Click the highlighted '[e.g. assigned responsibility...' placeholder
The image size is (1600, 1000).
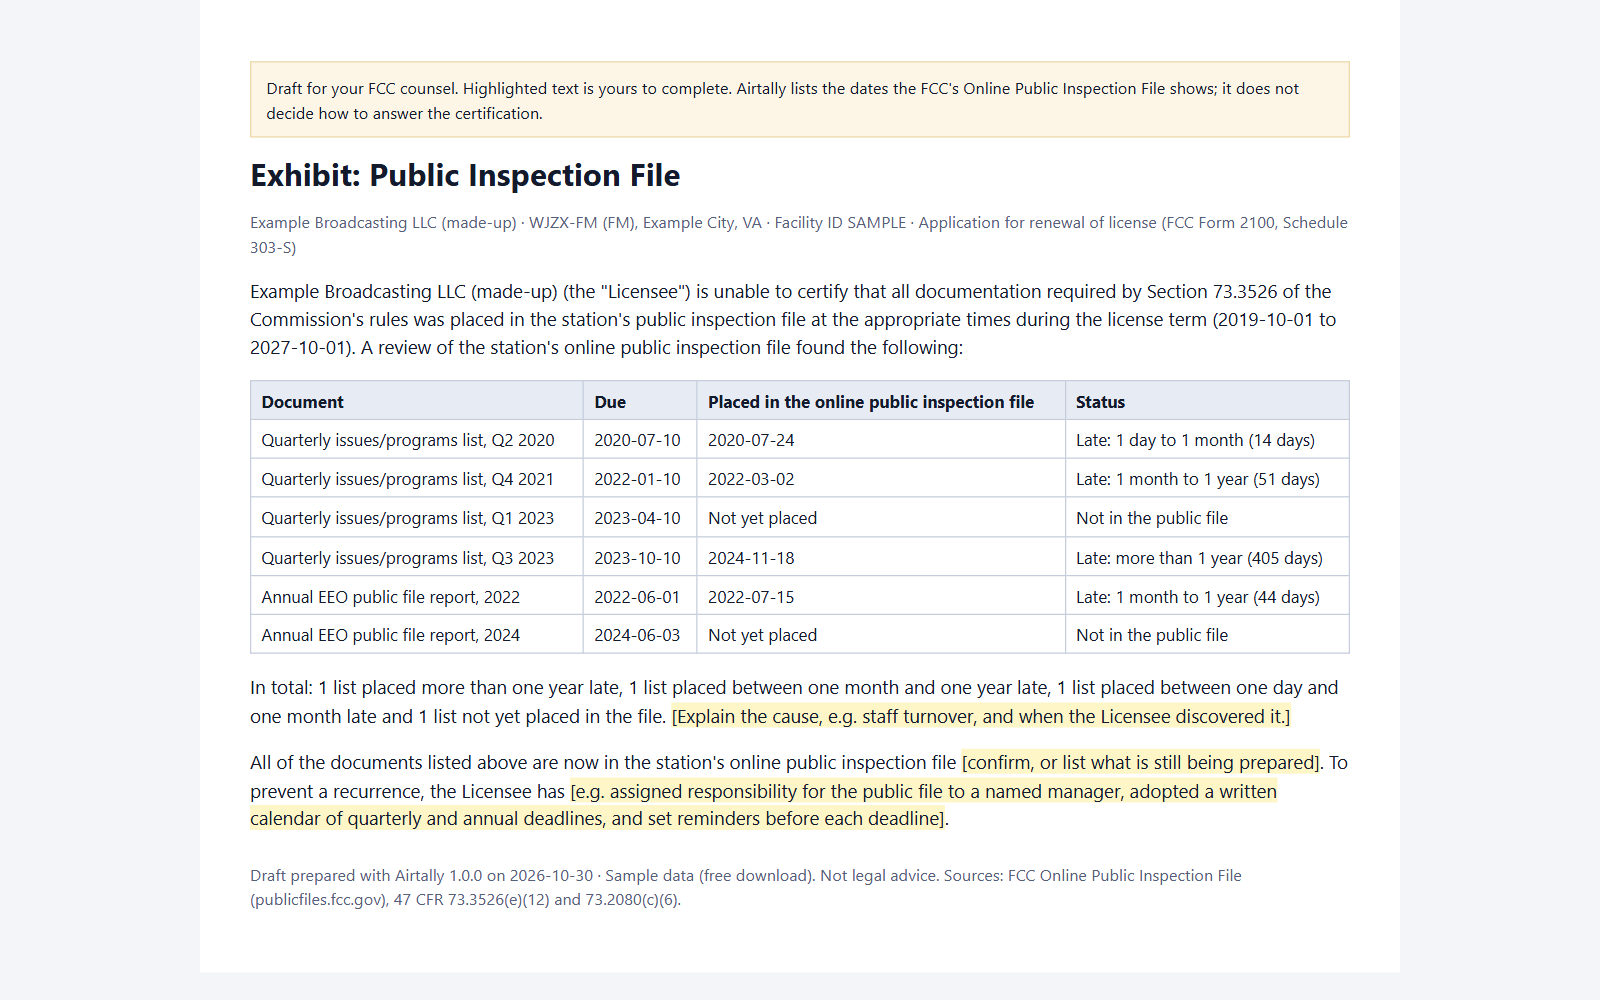pyautogui.click(x=764, y=805)
